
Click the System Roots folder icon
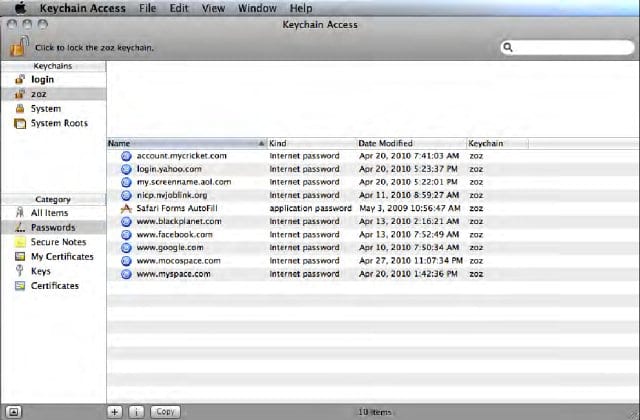point(20,123)
